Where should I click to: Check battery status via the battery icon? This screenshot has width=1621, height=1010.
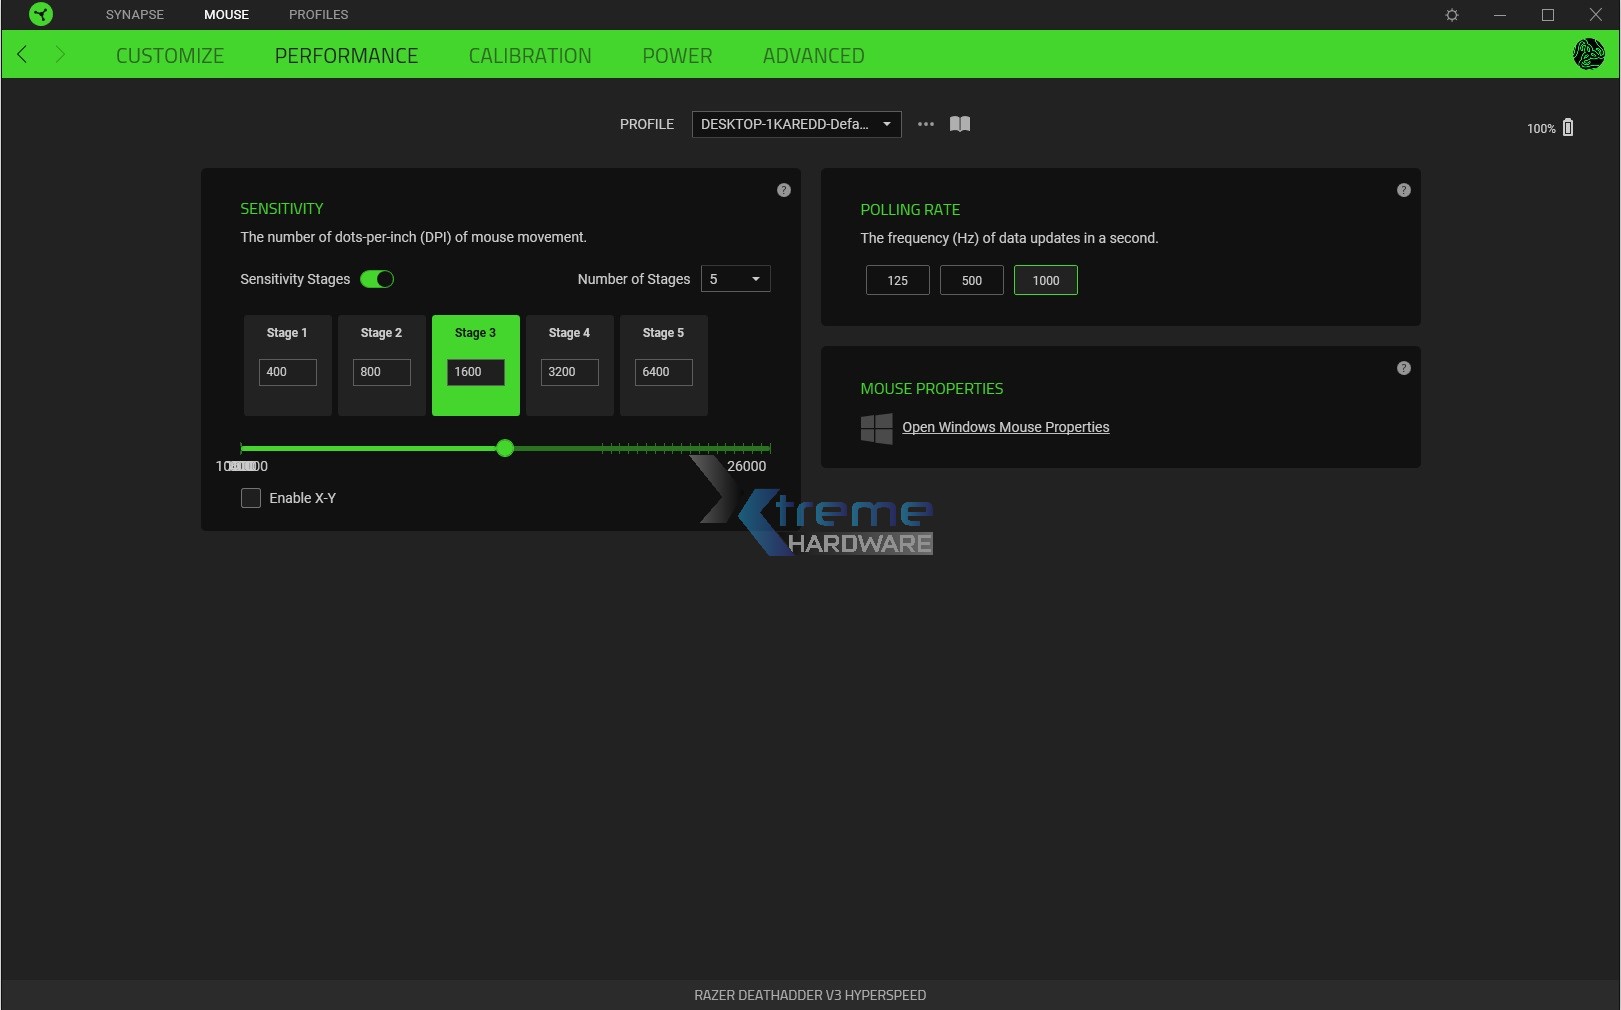click(1568, 127)
